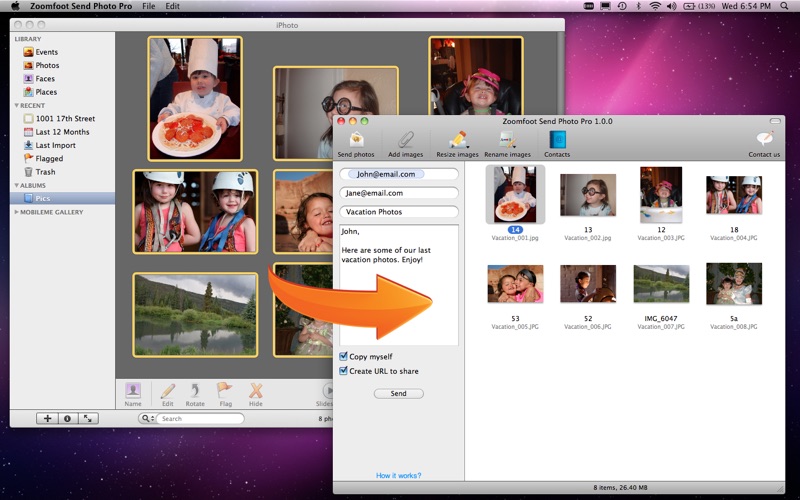Open the search options magnifier dropdown
This screenshot has height=500, width=800.
click(147, 418)
